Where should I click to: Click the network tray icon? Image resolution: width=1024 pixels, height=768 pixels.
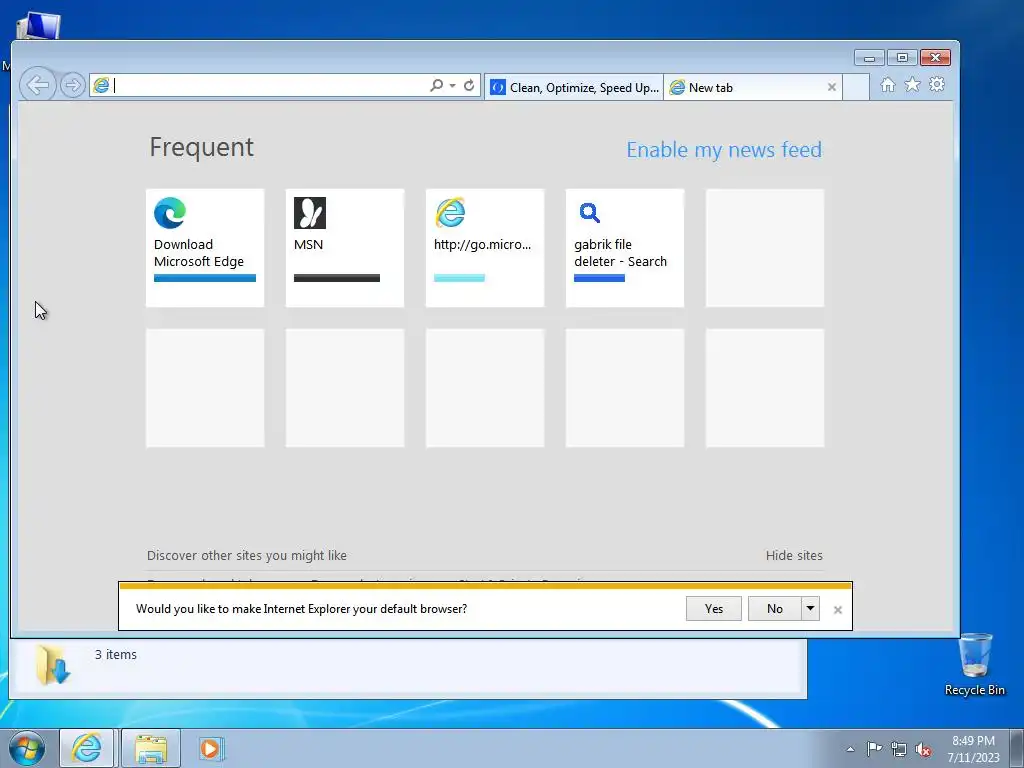pyautogui.click(x=899, y=749)
